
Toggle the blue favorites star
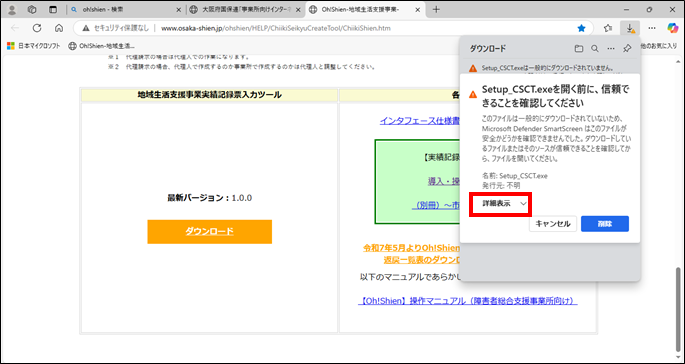[x=581, y=28]
